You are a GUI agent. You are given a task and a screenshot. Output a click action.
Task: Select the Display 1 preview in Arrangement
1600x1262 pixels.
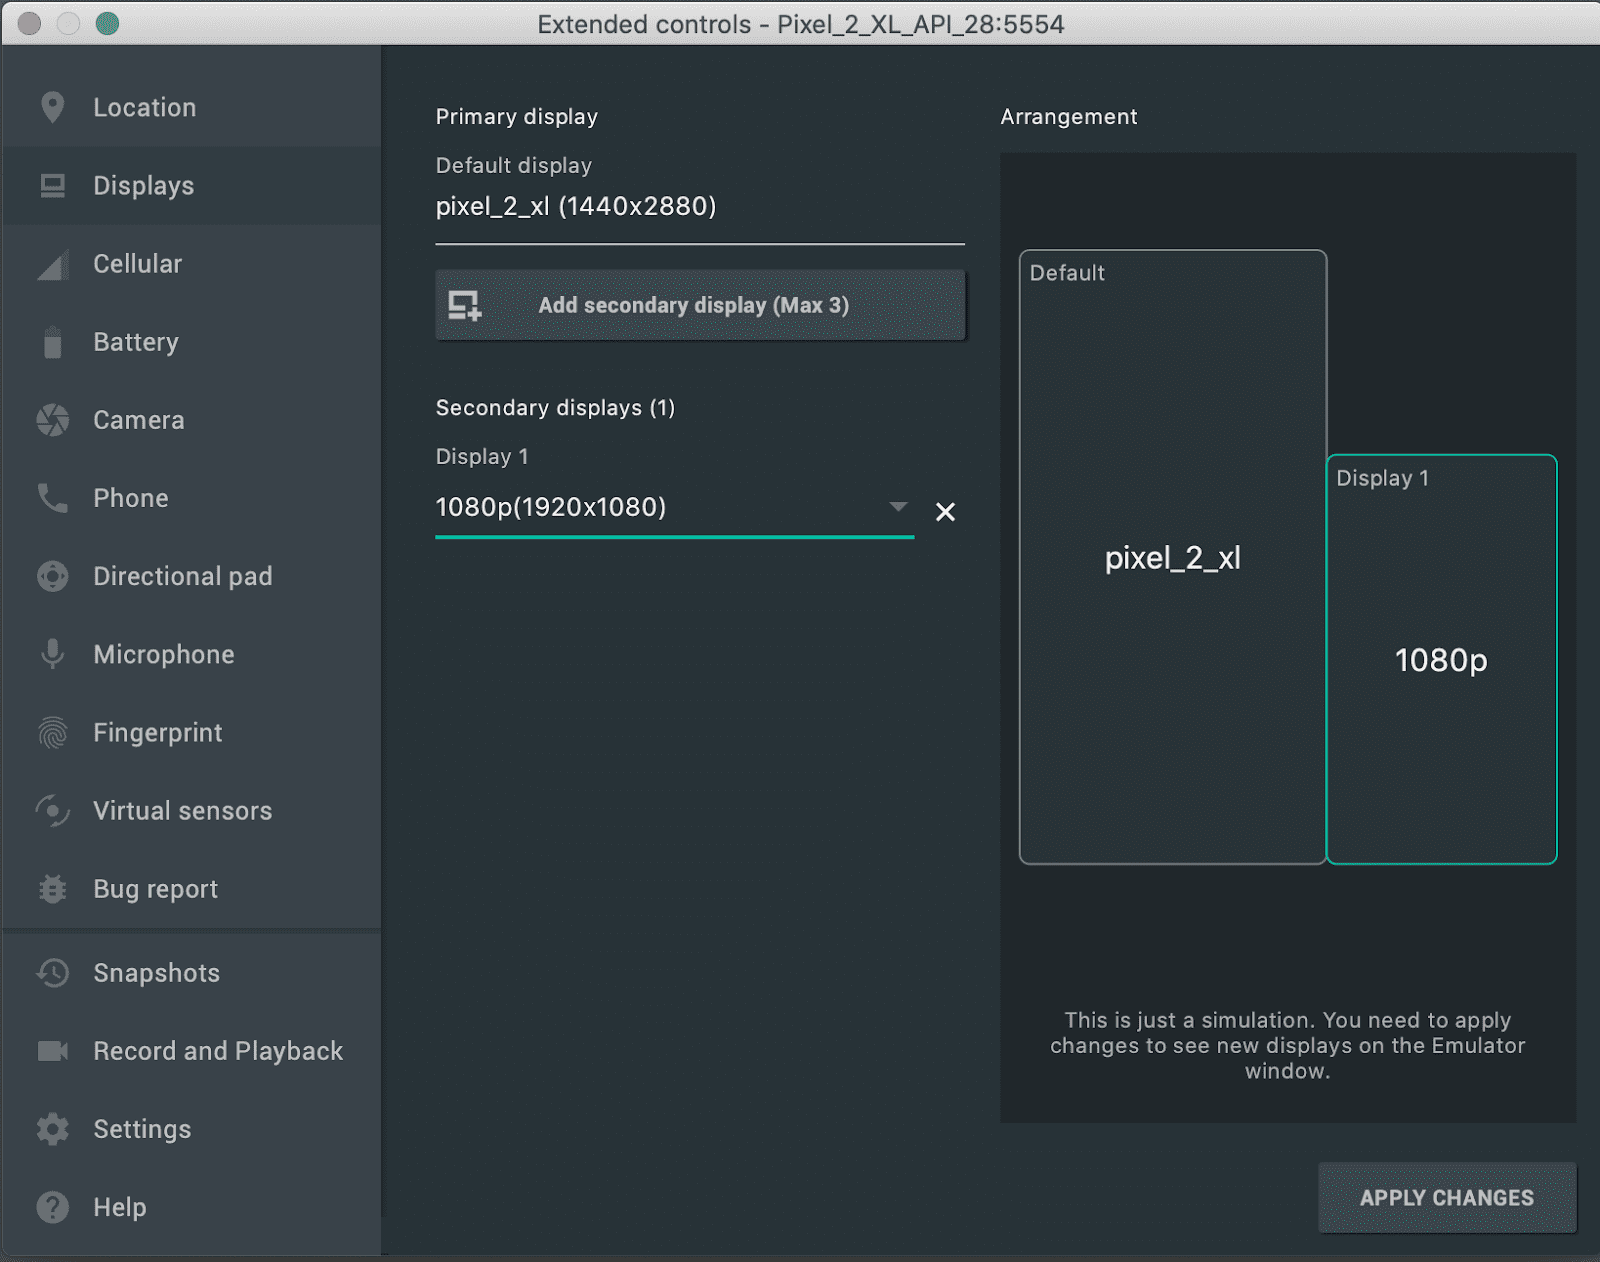point(1441,660)
